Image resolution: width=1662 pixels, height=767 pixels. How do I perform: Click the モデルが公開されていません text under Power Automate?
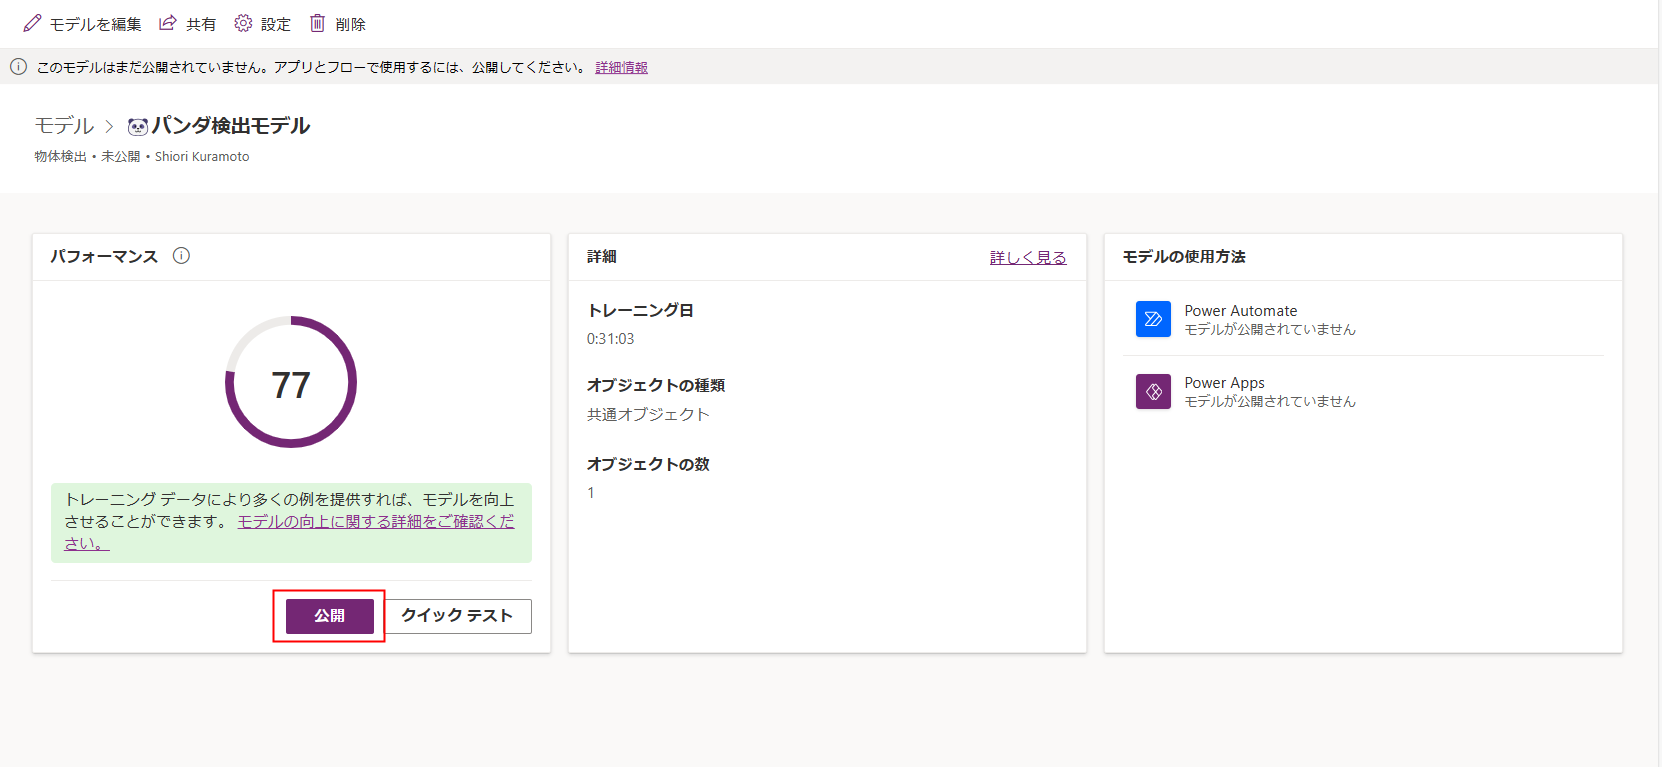[x=1270, y=330]
